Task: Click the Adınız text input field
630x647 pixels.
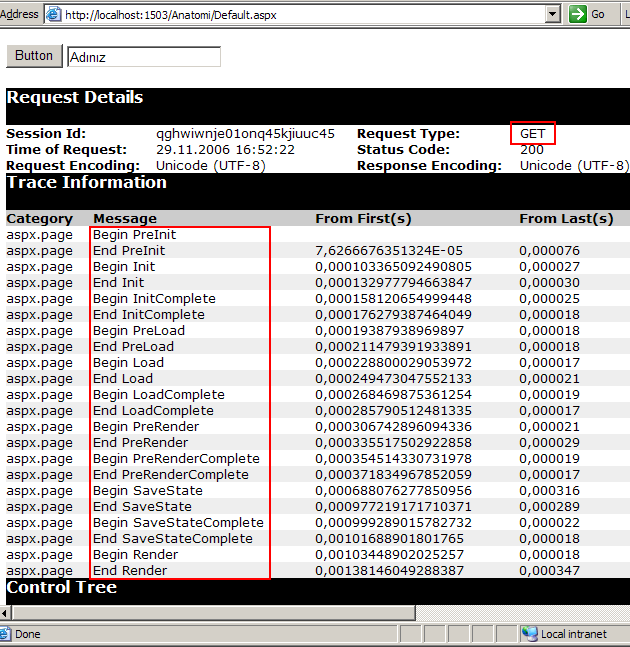Action: 144,57
